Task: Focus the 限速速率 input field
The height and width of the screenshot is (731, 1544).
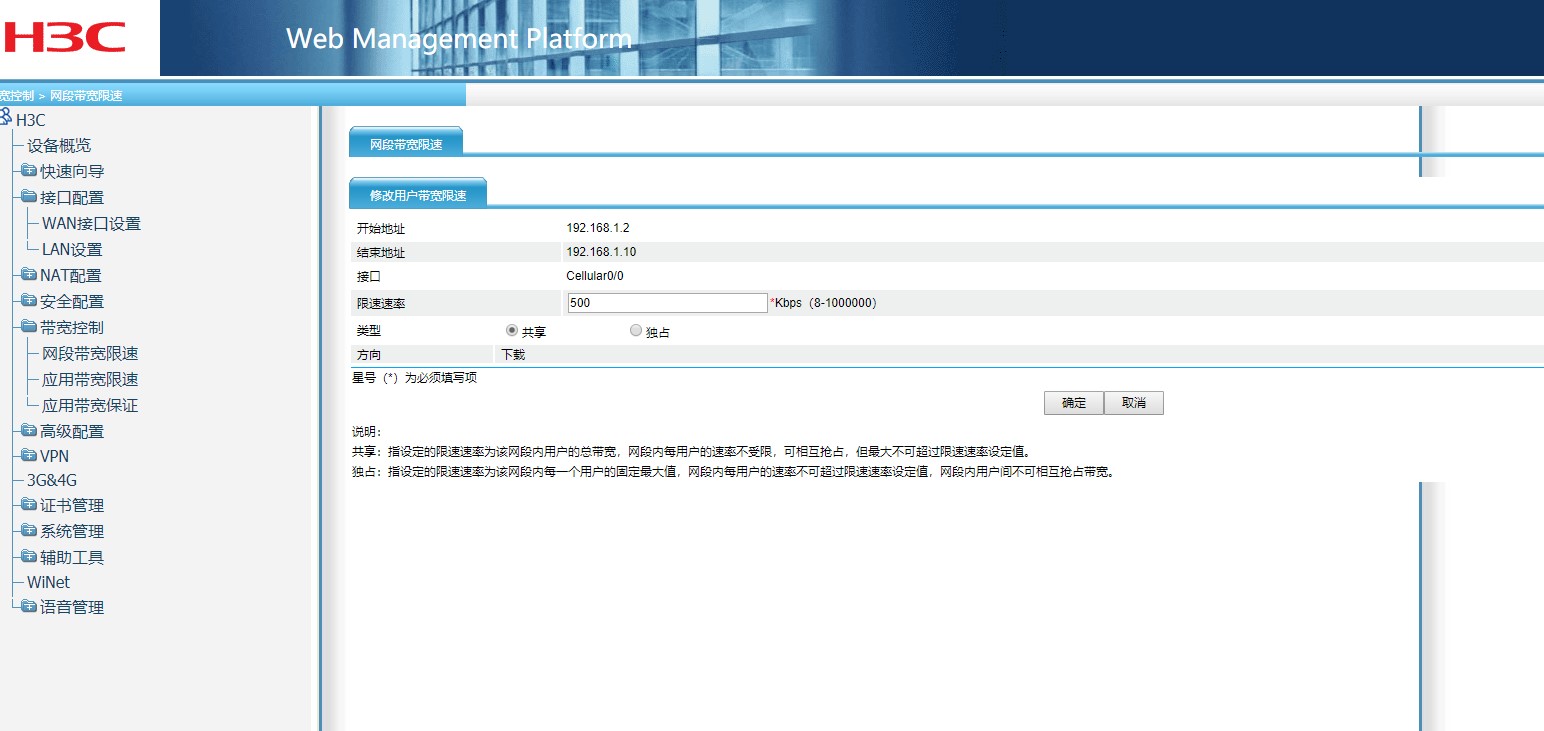Action: (x=667, y=303)
